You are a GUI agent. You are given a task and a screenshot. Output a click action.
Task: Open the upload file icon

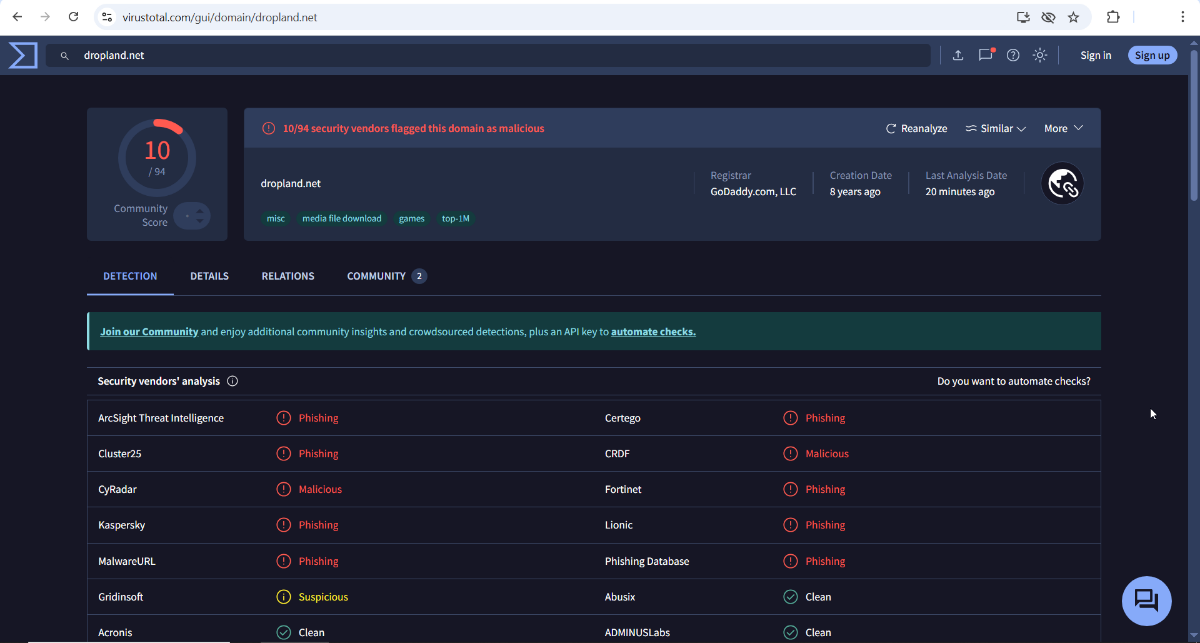pyautogui.click(x=958, y=56)
